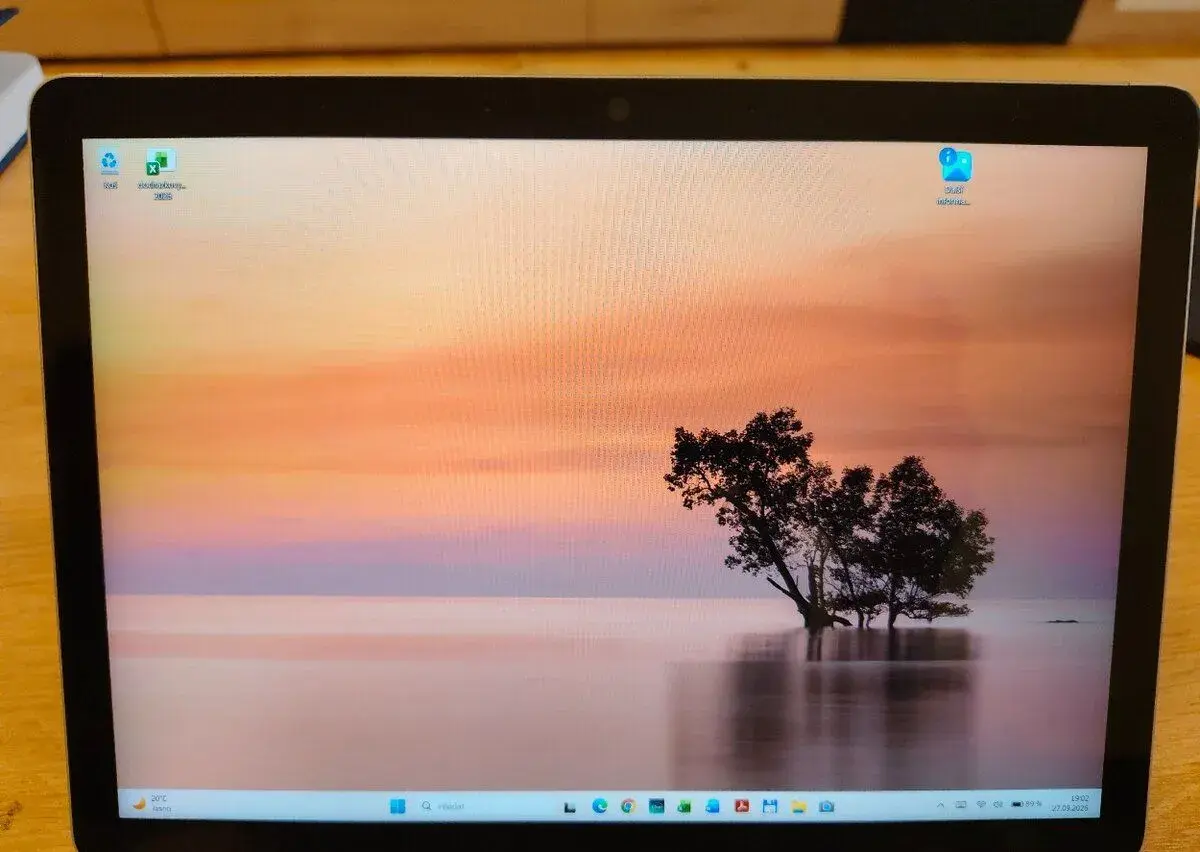Open the floppy disk save app icon
The image size is (1200, 852).
(x=770, y=806)
